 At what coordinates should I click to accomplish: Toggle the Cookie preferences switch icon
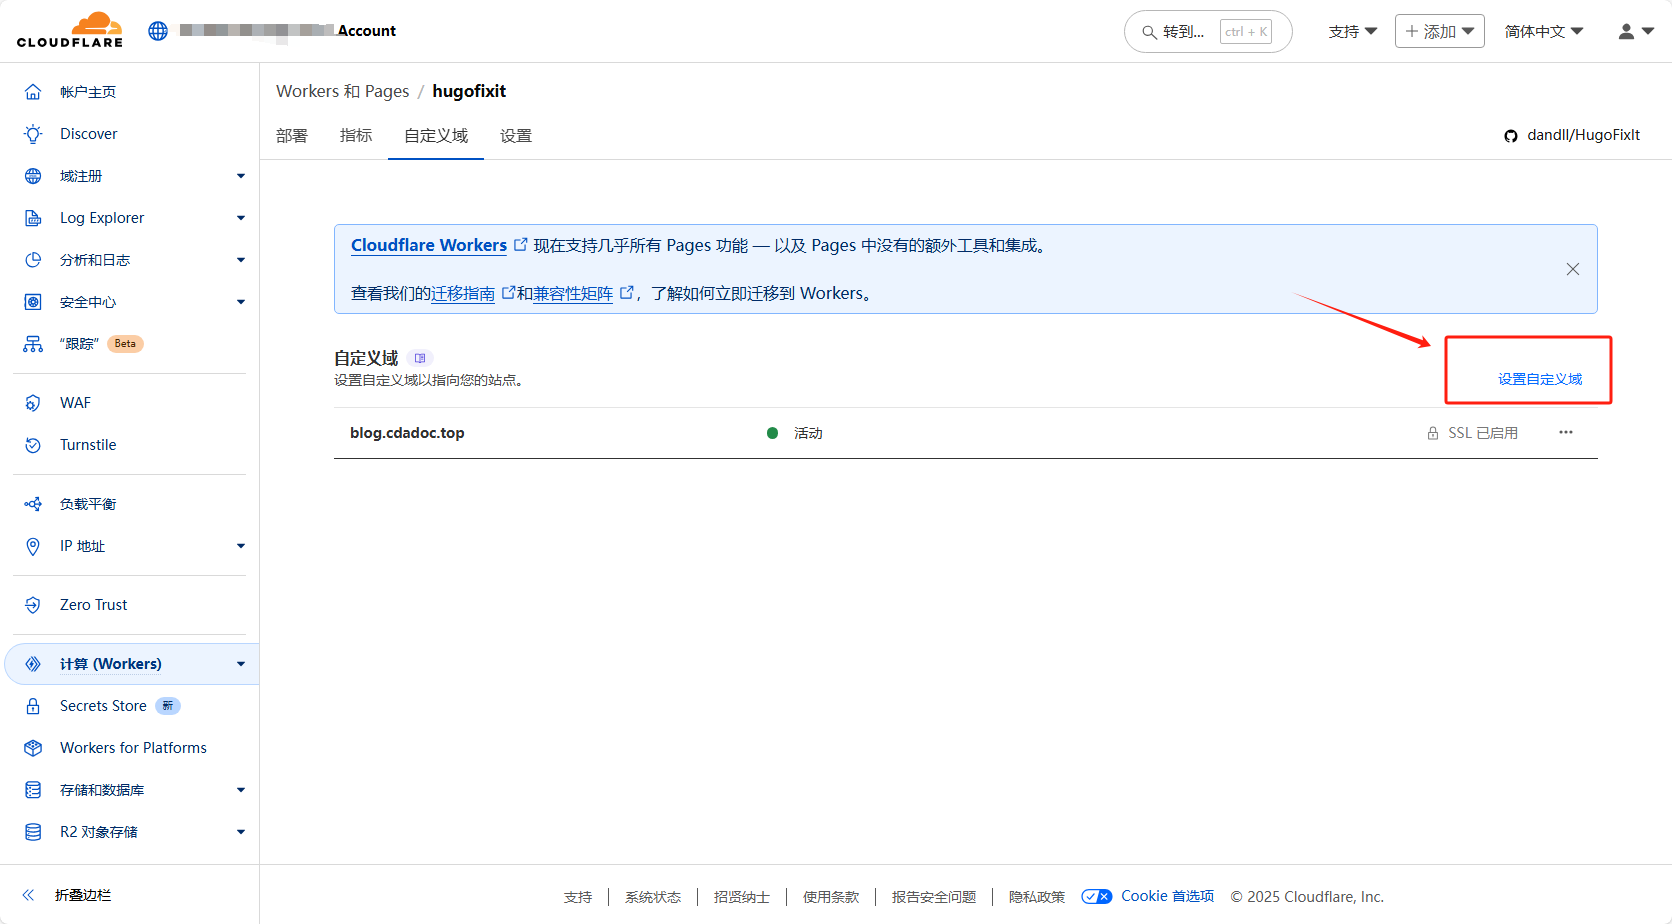click(x=1096, y=896)
